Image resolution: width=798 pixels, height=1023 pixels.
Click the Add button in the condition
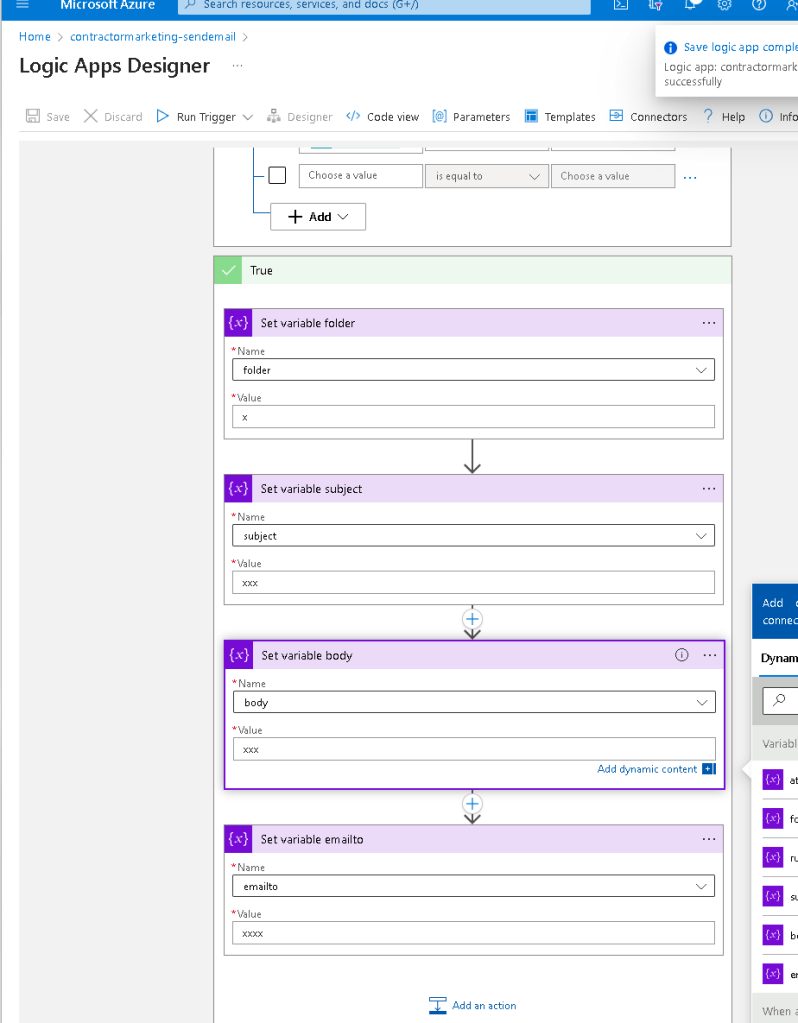[318, 217]
